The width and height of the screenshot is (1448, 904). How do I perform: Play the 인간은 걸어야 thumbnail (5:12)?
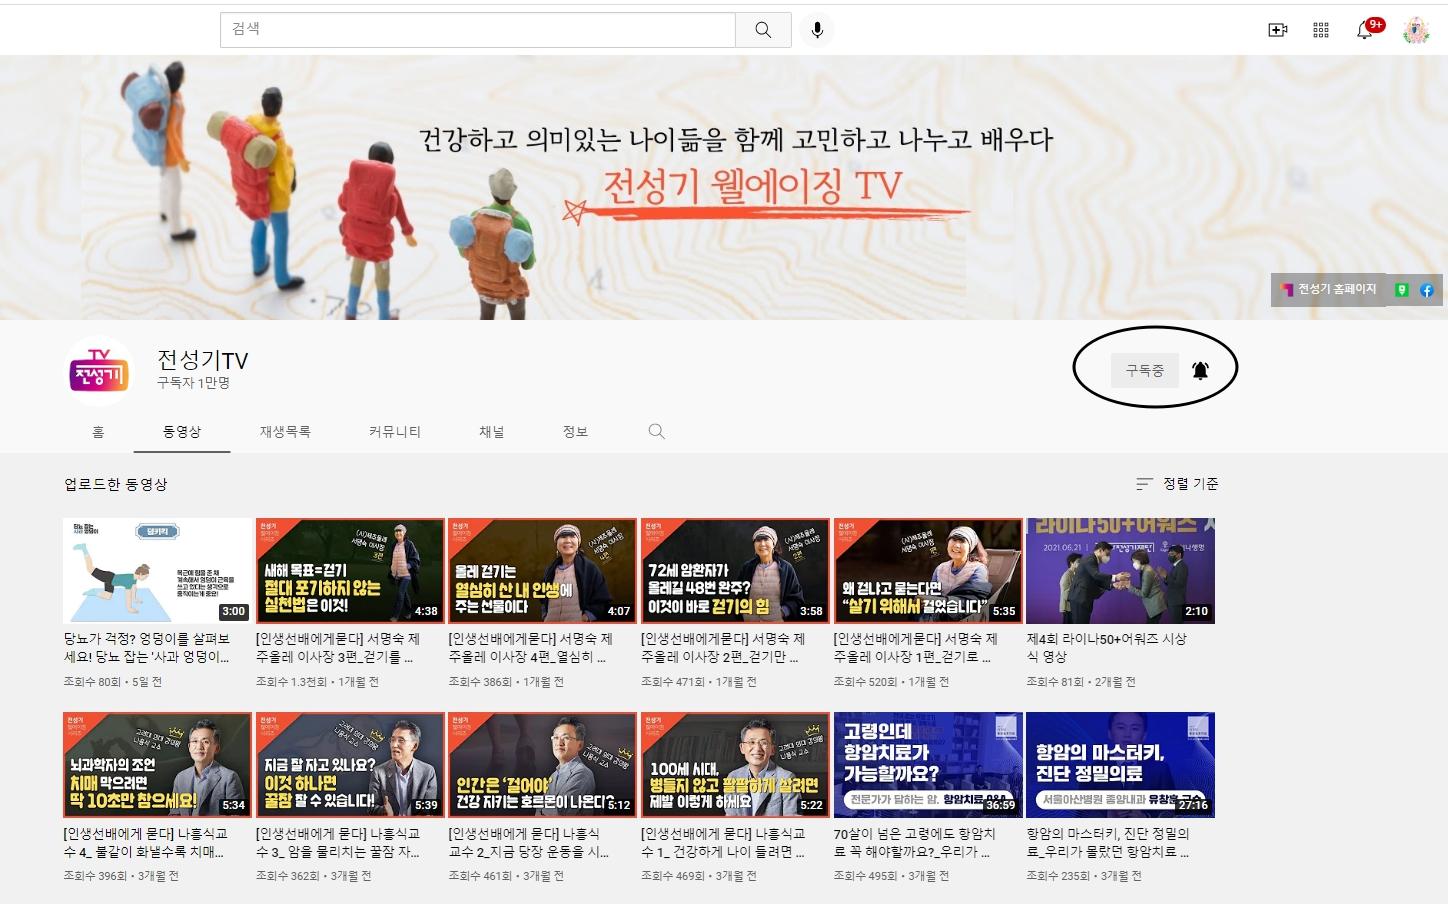[x=543, y=765]
